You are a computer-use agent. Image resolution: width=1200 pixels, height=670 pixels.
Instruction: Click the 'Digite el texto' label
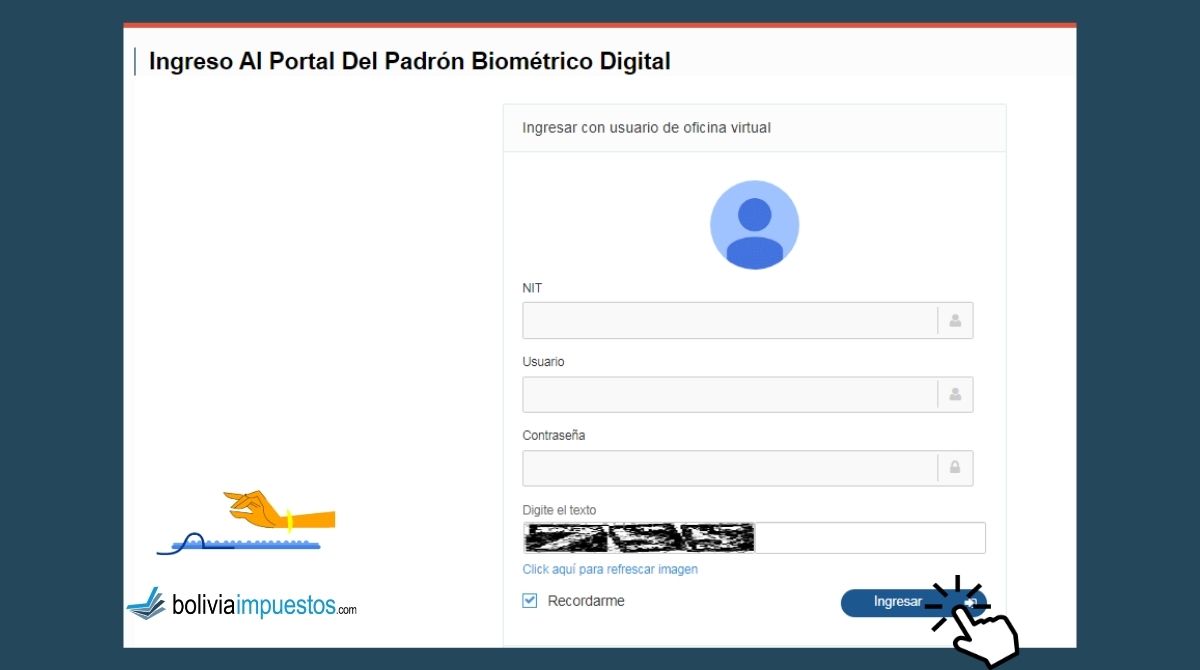(x=559, y=510)
